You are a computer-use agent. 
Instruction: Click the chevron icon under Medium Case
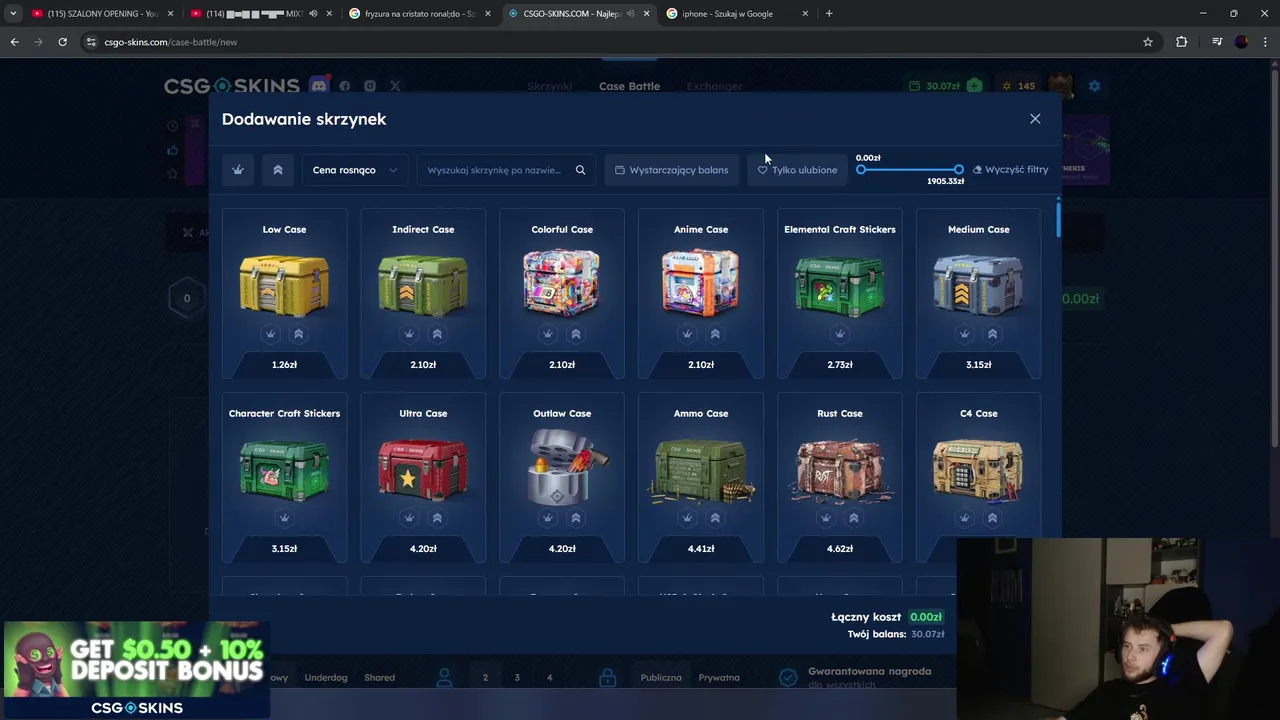(993, 334)
